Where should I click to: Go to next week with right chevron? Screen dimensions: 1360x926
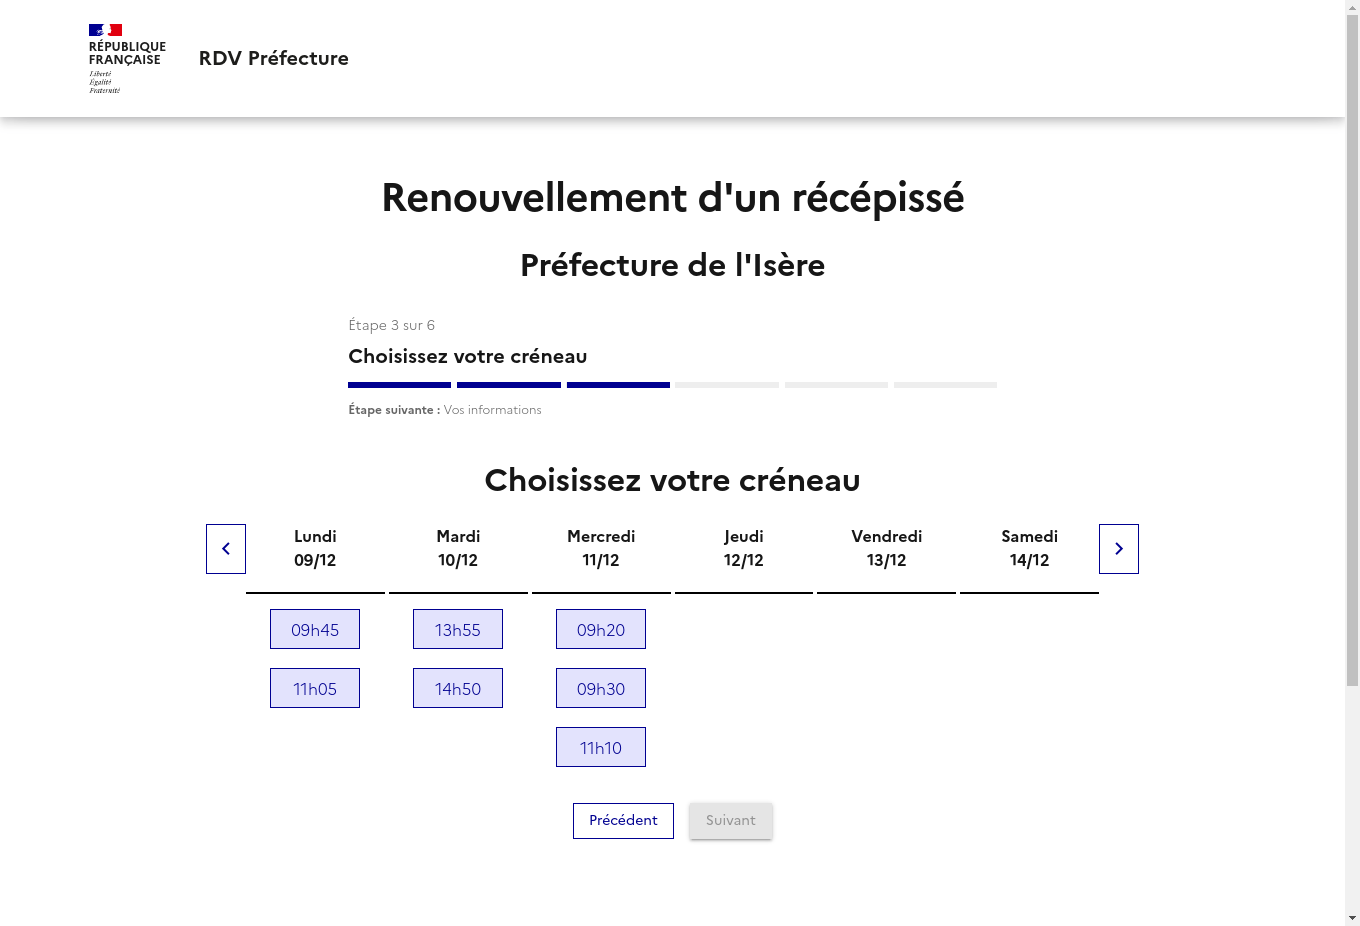point(1119,549)
